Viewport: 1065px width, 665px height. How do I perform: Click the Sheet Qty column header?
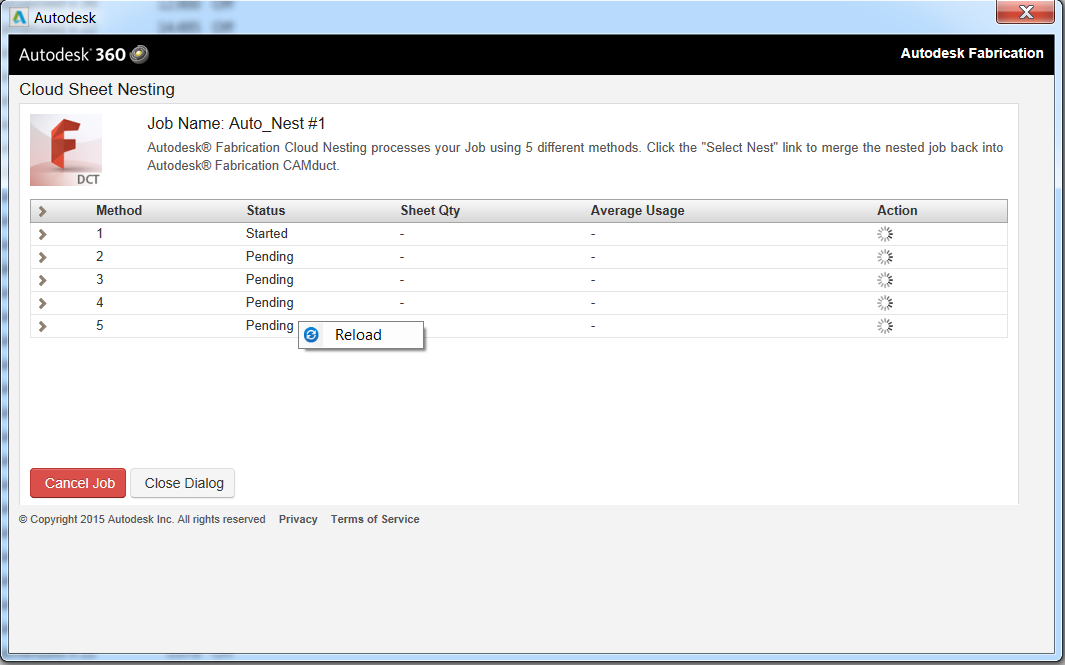430,211
